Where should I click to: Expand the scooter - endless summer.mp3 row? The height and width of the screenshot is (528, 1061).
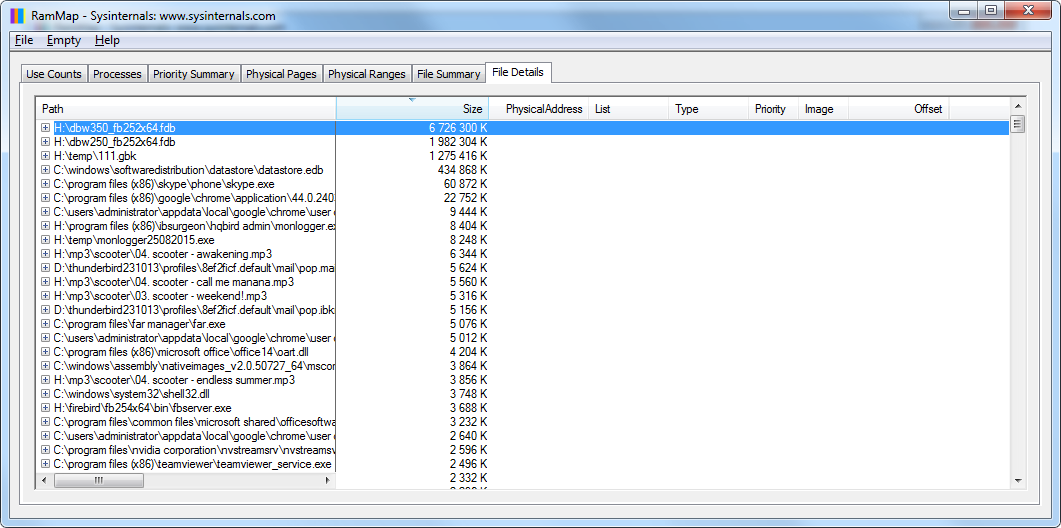click(x=45, y=380)
